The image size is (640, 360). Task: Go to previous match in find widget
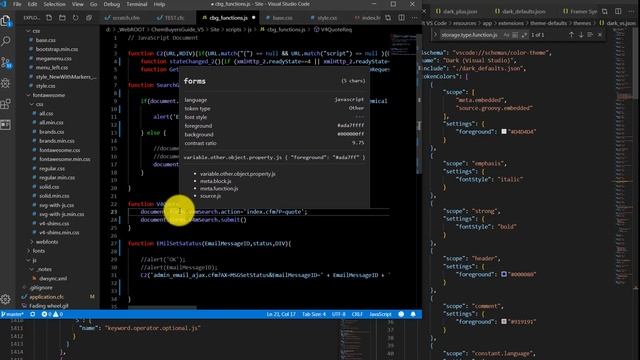[571, 35]
